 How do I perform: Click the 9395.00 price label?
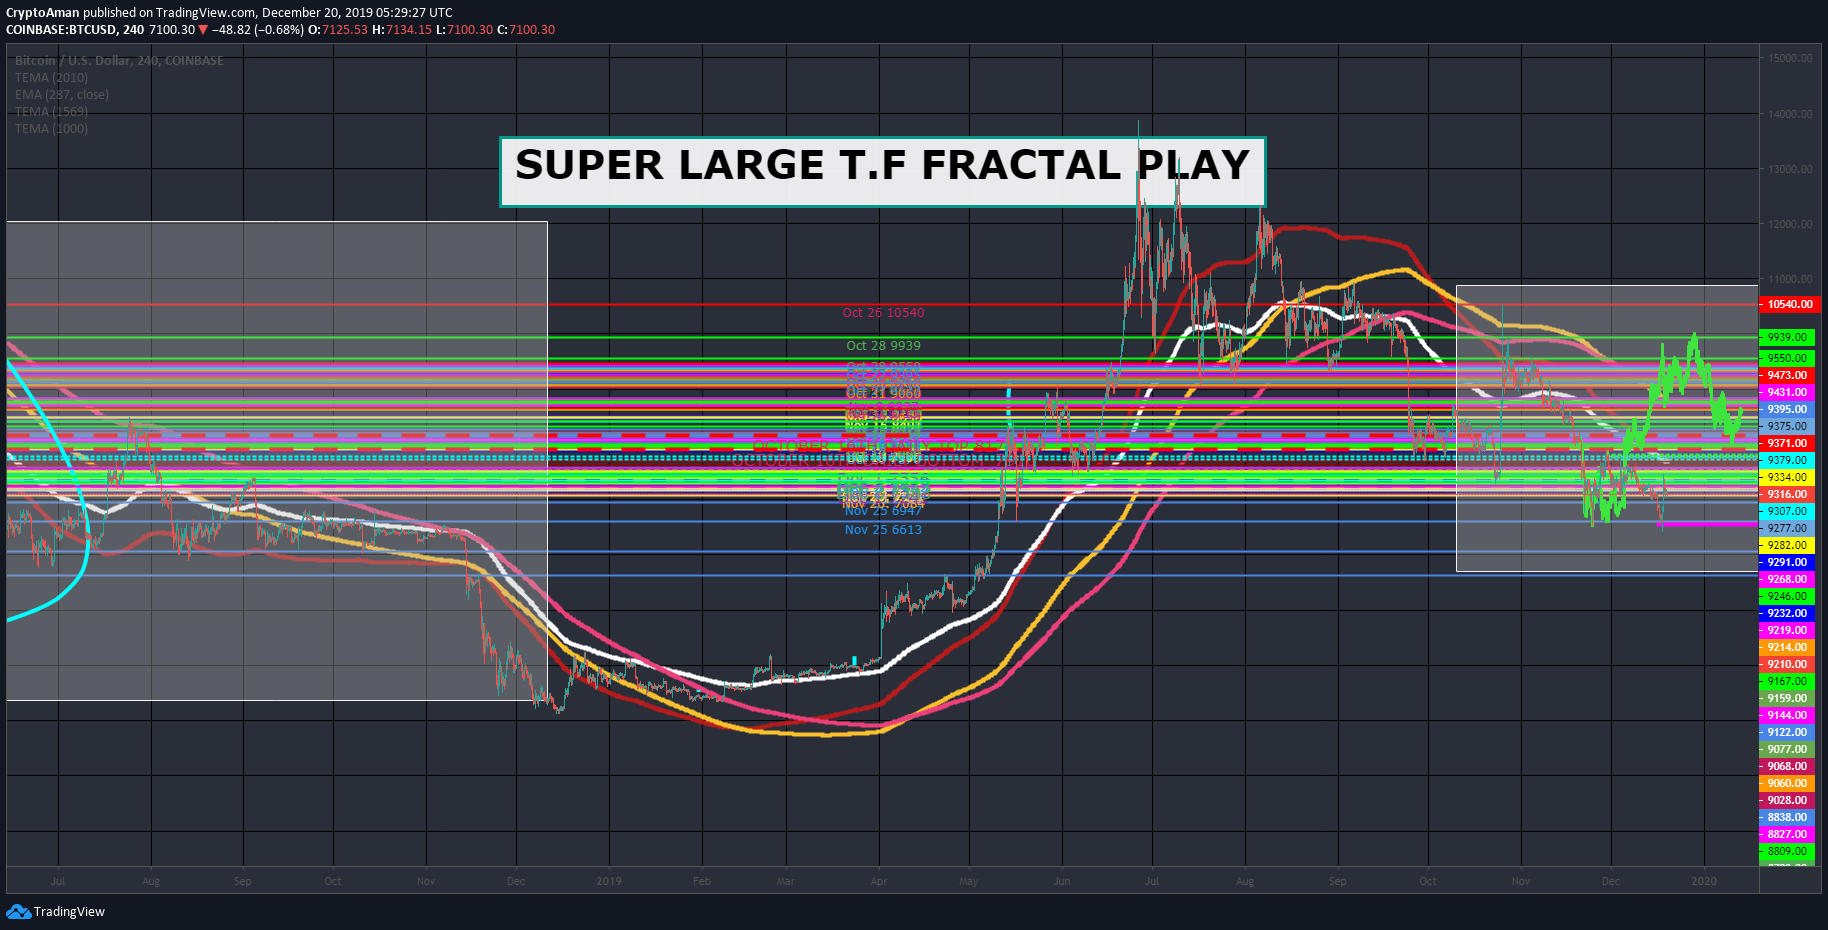(x=1787, y=409)
